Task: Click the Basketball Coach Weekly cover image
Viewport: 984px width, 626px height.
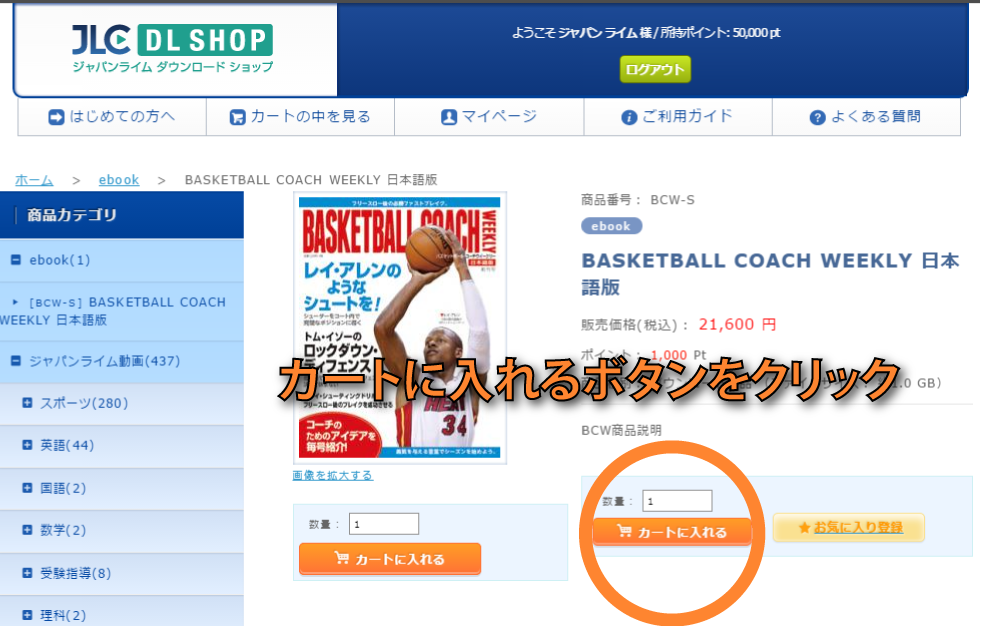Action: (x=400, y=328)
